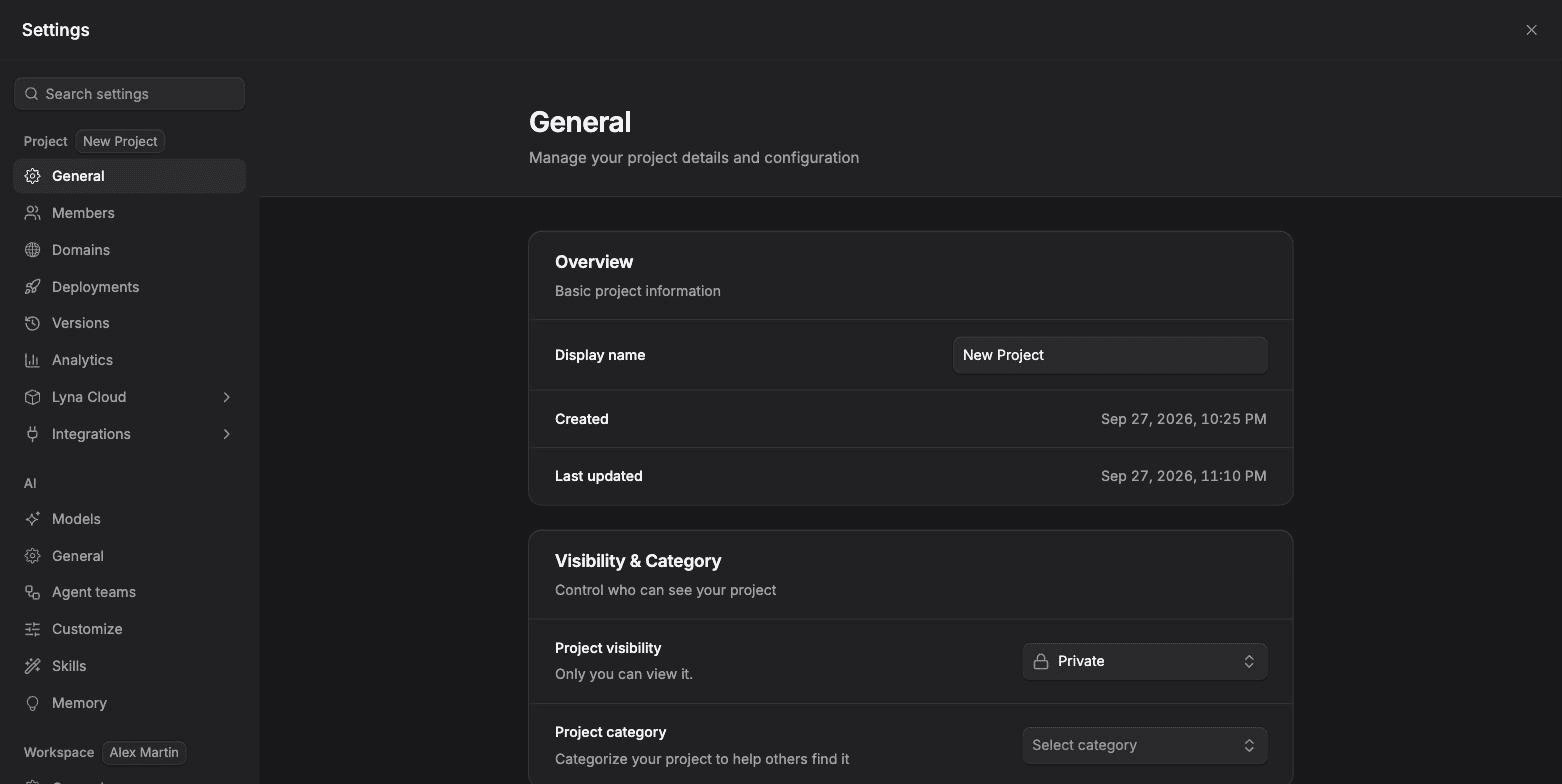Screen dimensions: 1562x784
Task: Click the Integrations plug icon
Action: 33,434
